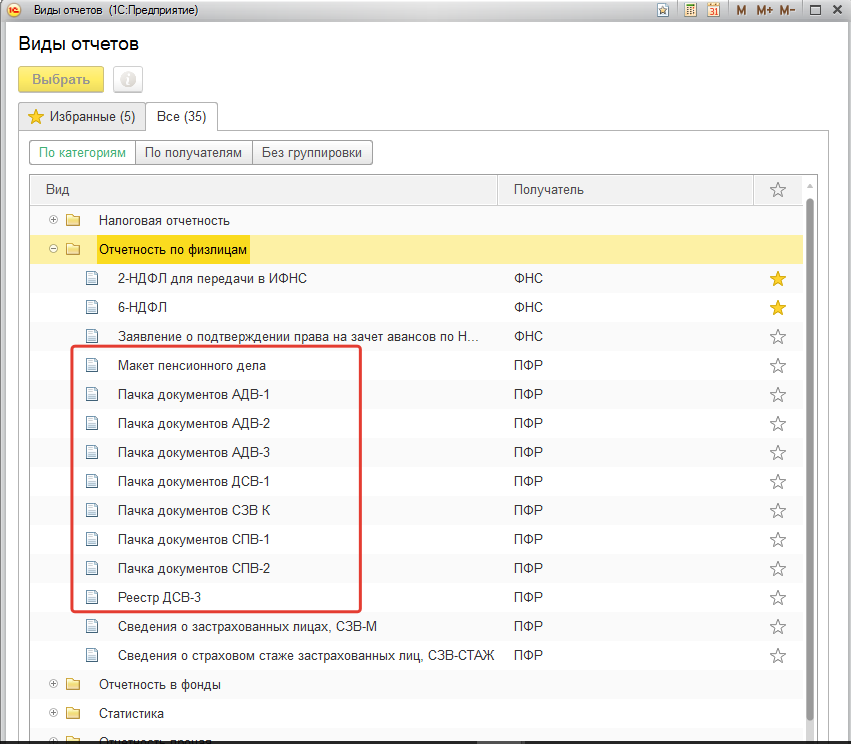Image resolution: width=851 pixels, height=744 pixels.
Task: Star the Макет пенсионного дела row
Action: coord(778,366)
